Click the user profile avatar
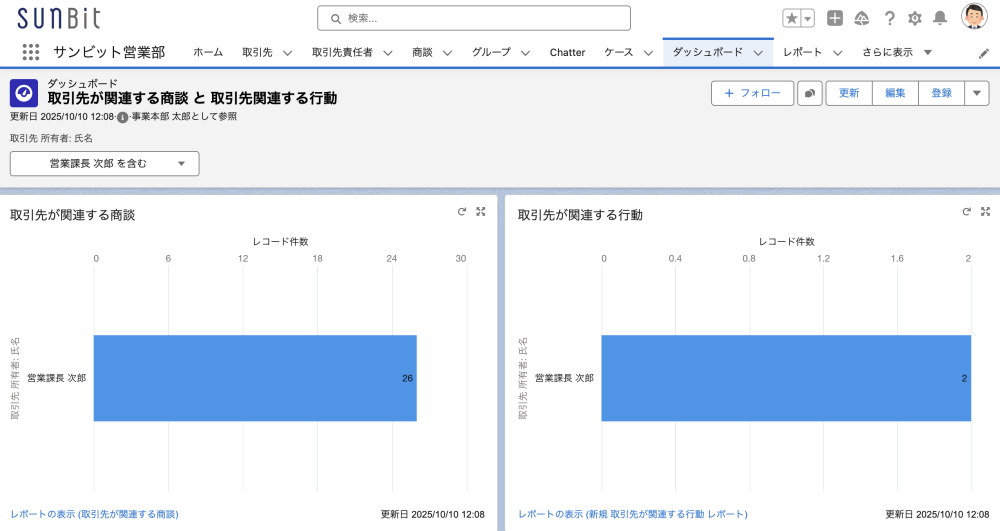Image resolution: width=1000 pixels, height=531 pixels. click(x=974, y=17)
